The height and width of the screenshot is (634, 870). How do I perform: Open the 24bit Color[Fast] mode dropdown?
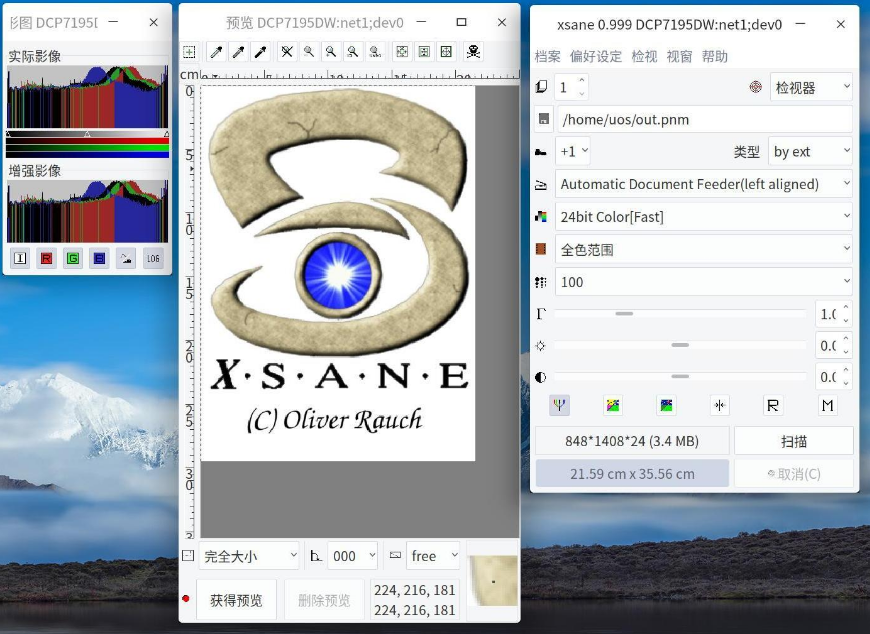point(704,217)
